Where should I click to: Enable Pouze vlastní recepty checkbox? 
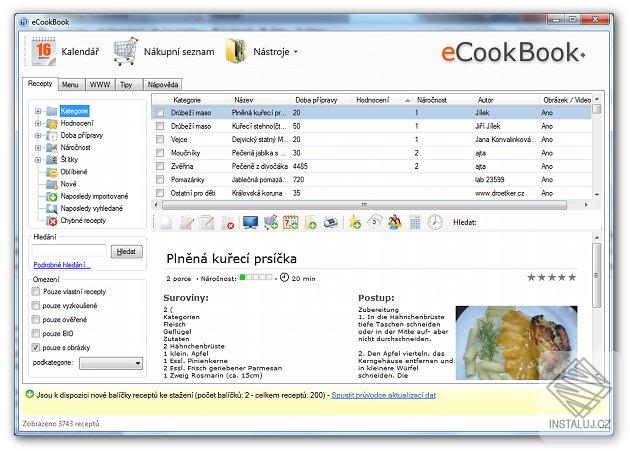(36, 291)
